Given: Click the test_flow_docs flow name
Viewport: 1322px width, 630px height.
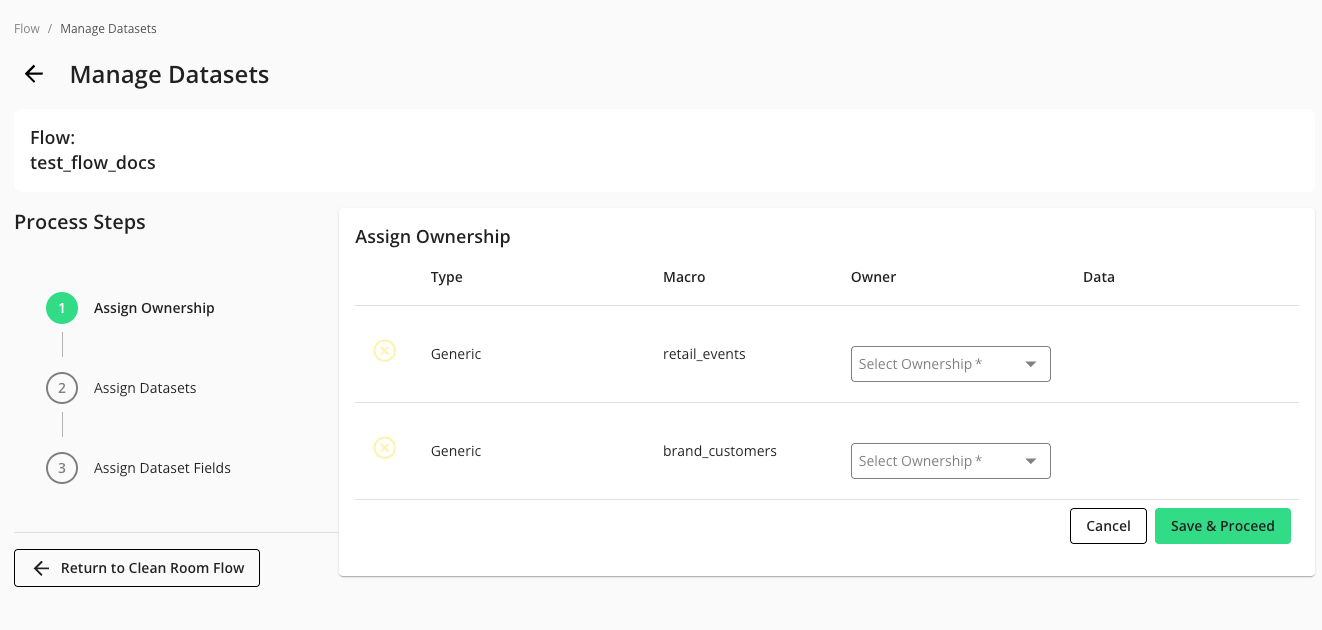Looking at the screenshot, I should (93, 162).
